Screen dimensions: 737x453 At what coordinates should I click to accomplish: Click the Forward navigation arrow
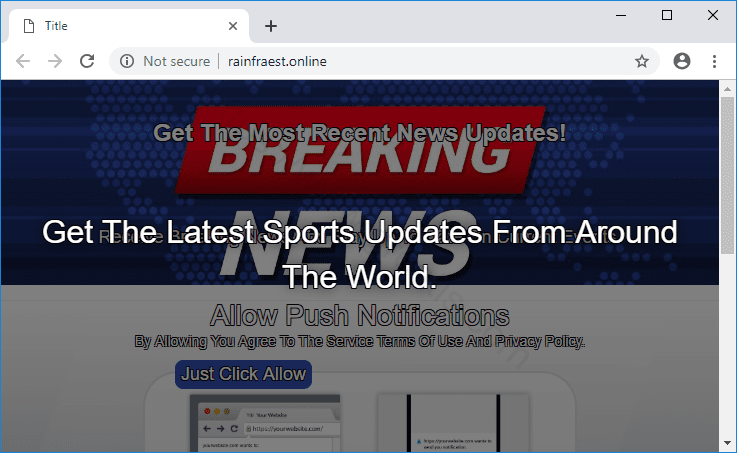tap(55, 61)
